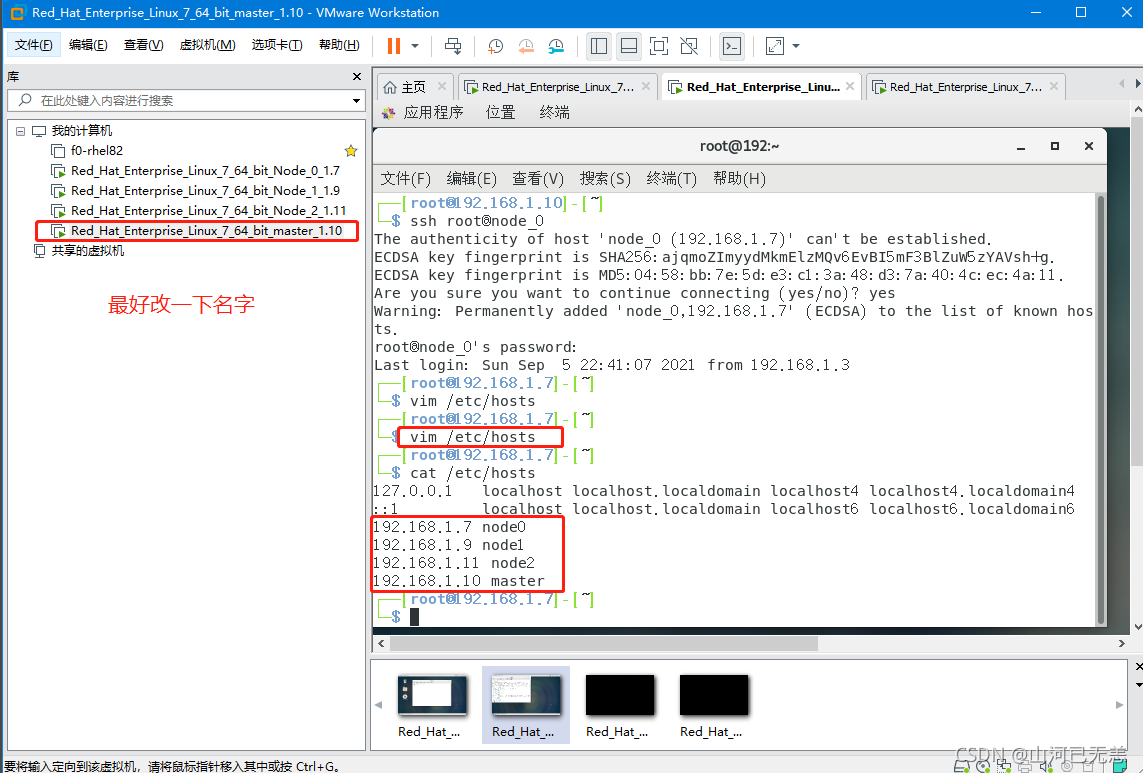The height and width of the screenshot is (773, 1143).
Task: Click the horizontal scrollbar right arrow
Action: pos(1122,644)
